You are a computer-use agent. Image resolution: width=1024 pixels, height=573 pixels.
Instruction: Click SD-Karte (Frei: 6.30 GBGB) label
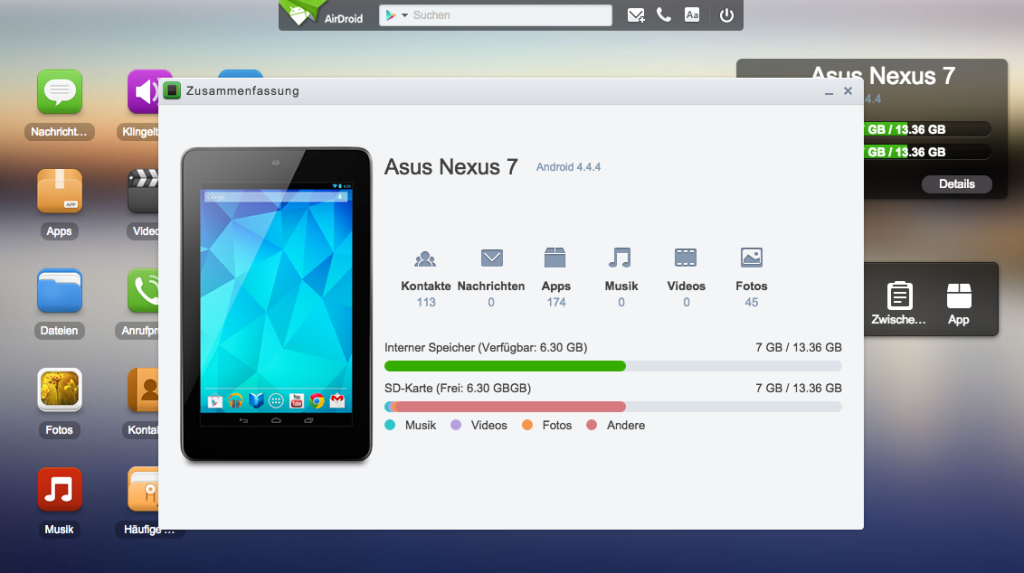pyautogui.click(x=457, y=388)
